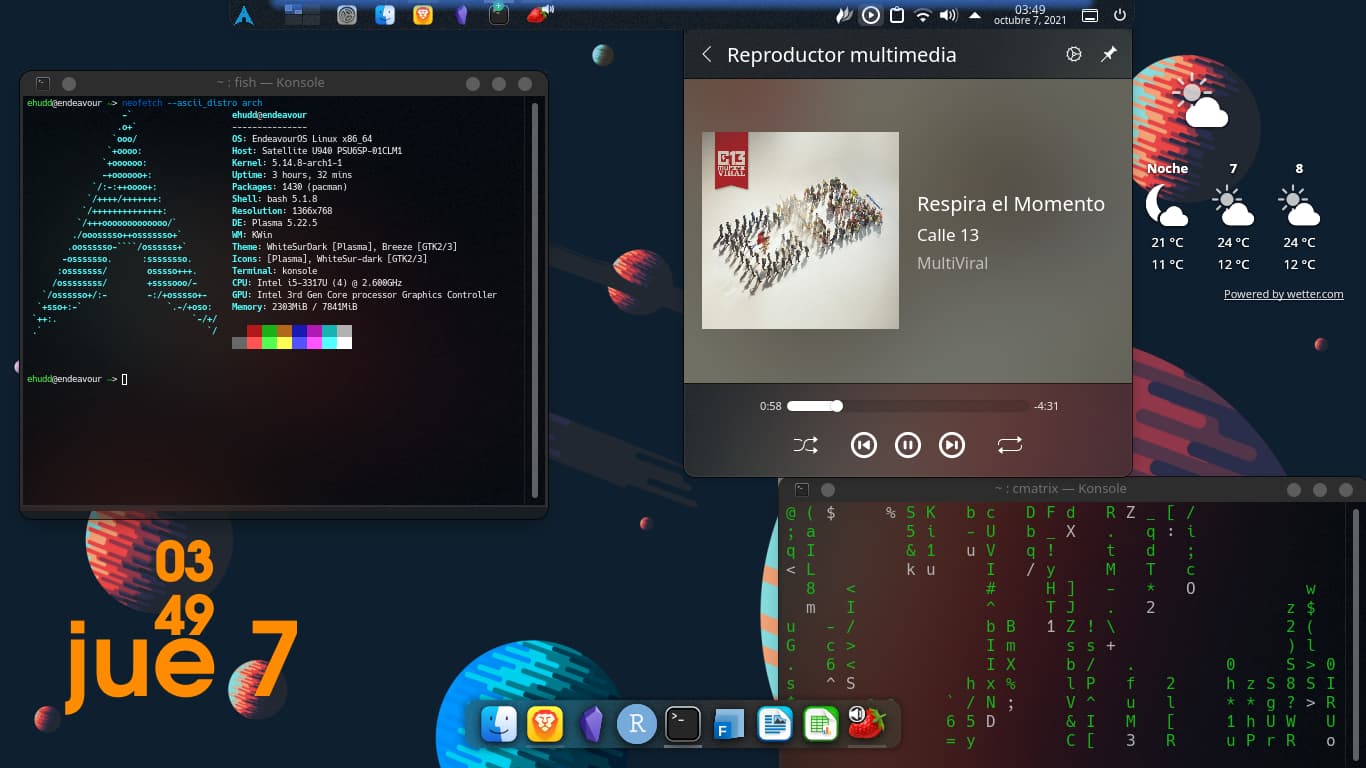Click the artist name Calle 13
Viewport: 1366px width, 768px height.
pyautogui.click(x=948, y=235)
